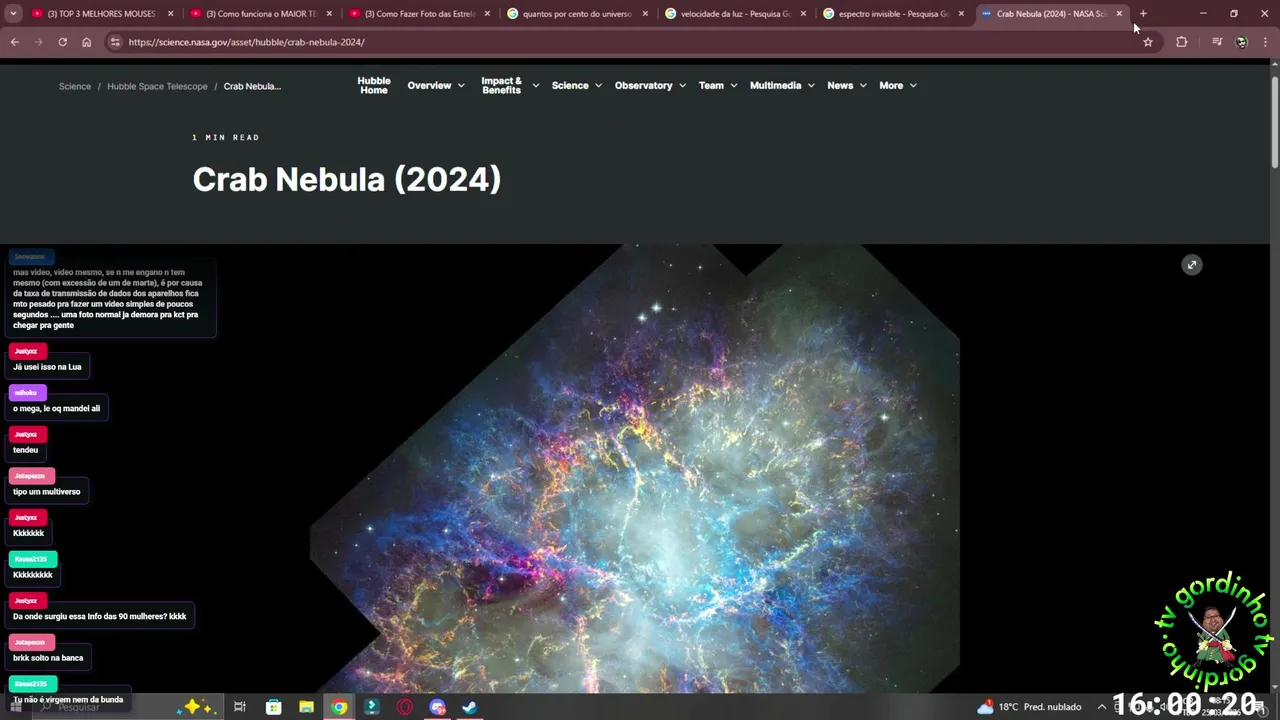Switch to quantos por cento do universo tab

(578, 14)
